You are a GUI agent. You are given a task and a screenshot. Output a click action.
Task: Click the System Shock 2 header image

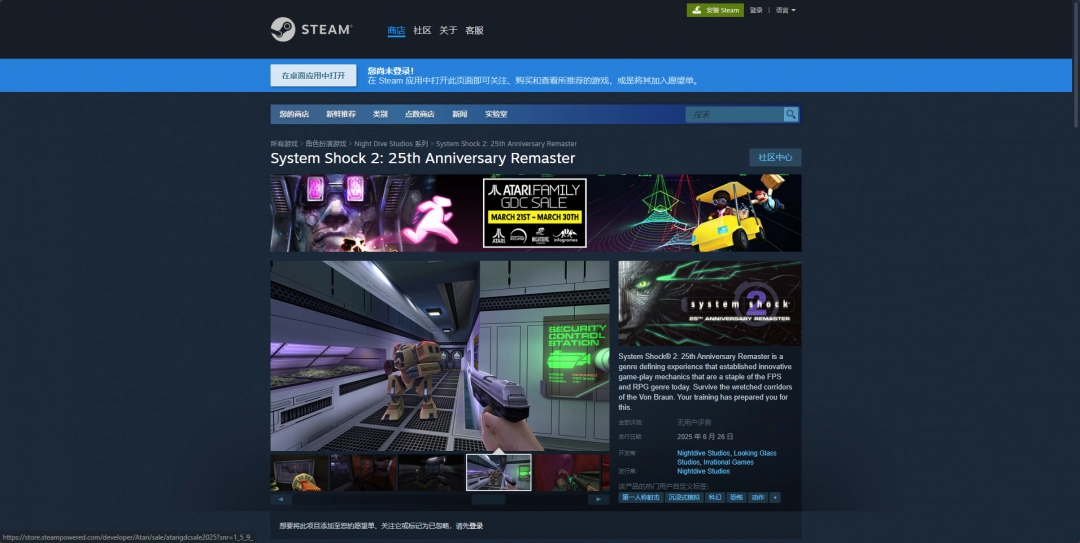point(709,304)
